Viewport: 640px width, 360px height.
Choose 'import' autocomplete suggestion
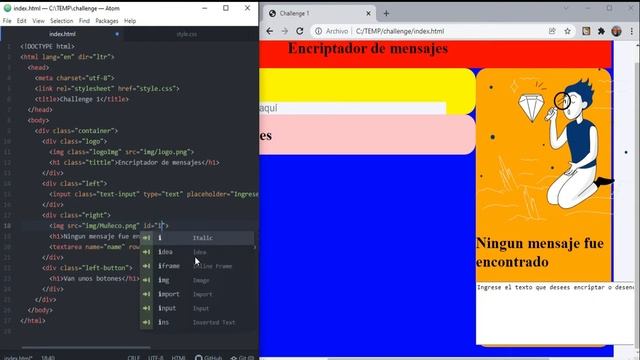[x=198, y=294]
